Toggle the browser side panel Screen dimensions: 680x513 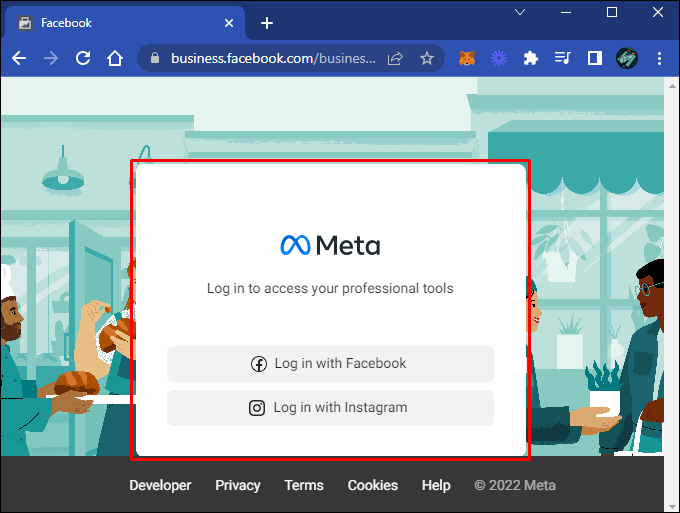[595, 58]
